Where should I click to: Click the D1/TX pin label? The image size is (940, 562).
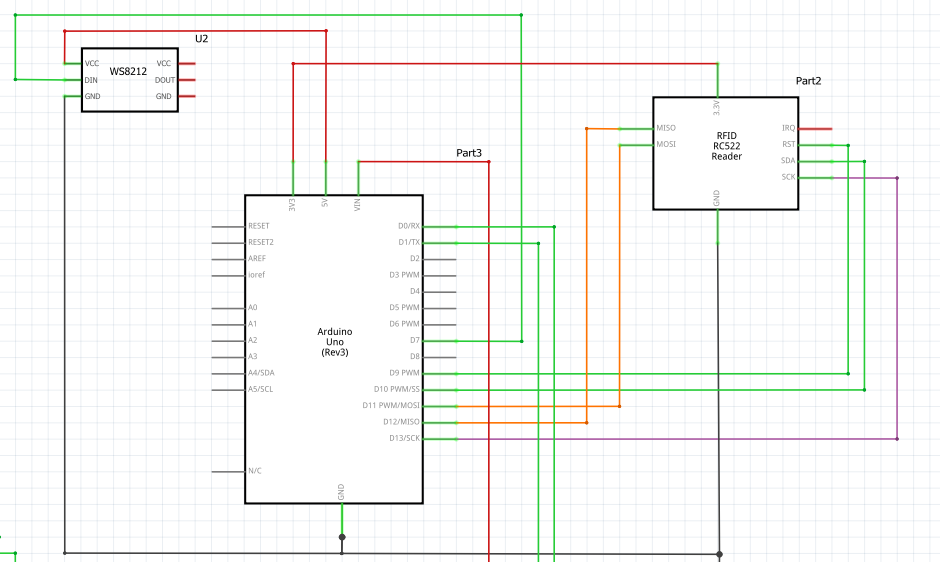409,242
